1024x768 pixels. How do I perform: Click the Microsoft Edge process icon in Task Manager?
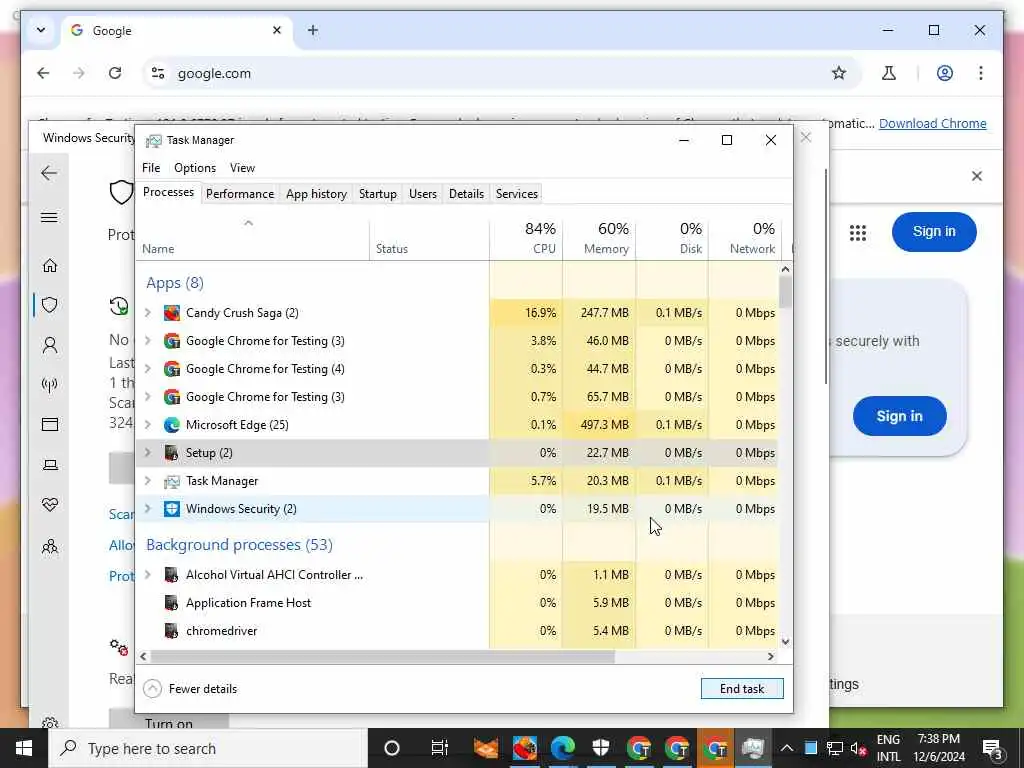(172, 424)
